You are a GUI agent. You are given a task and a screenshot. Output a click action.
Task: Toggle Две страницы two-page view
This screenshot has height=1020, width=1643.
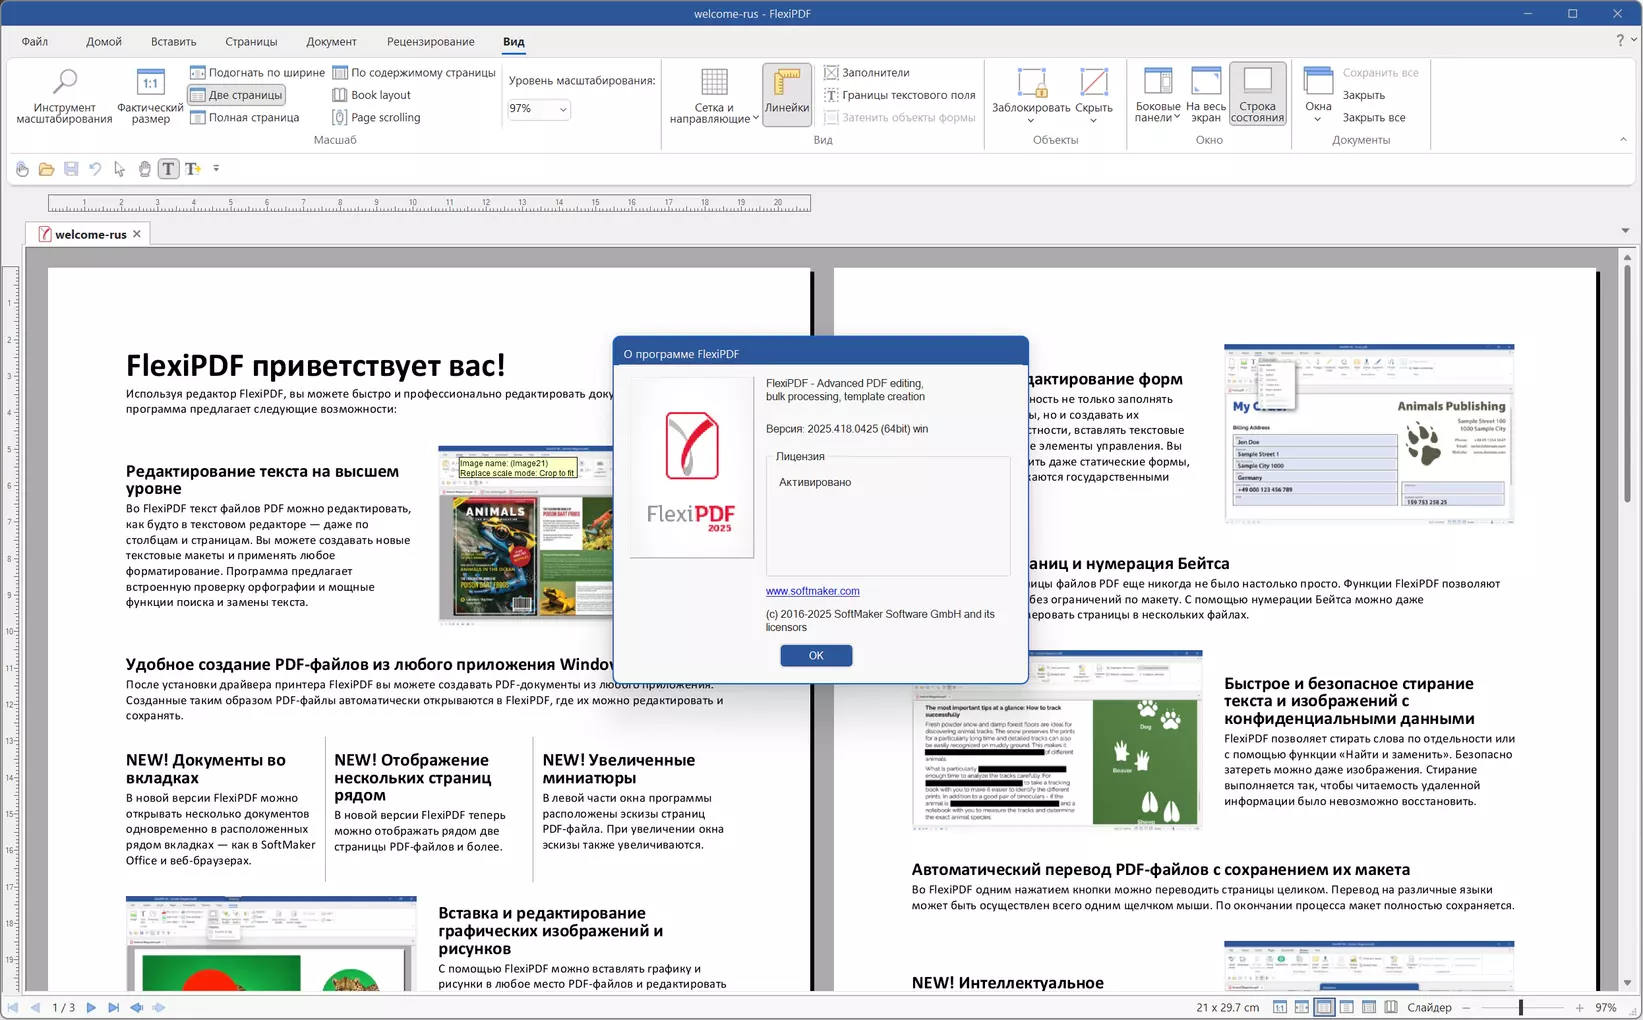[237, 95]
